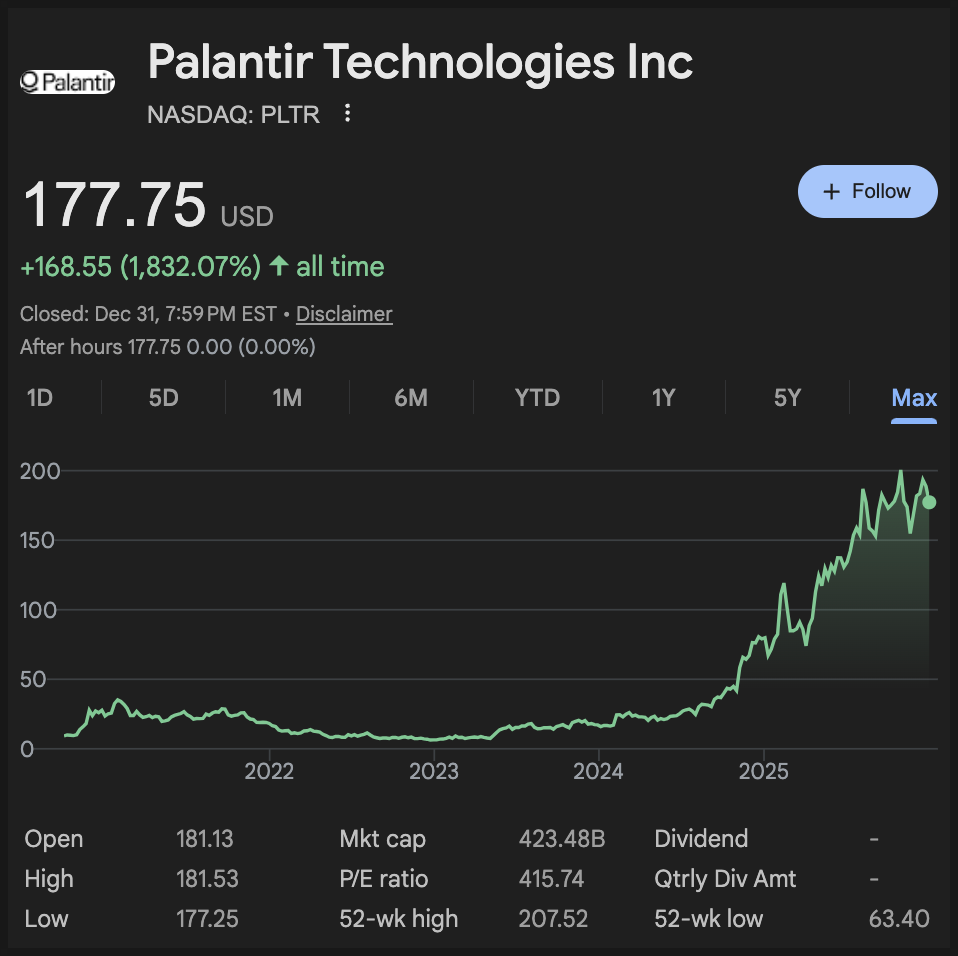This screenshot has width=958, height=956.
Task: View the 5Y chart range
Action: (787, 398)
